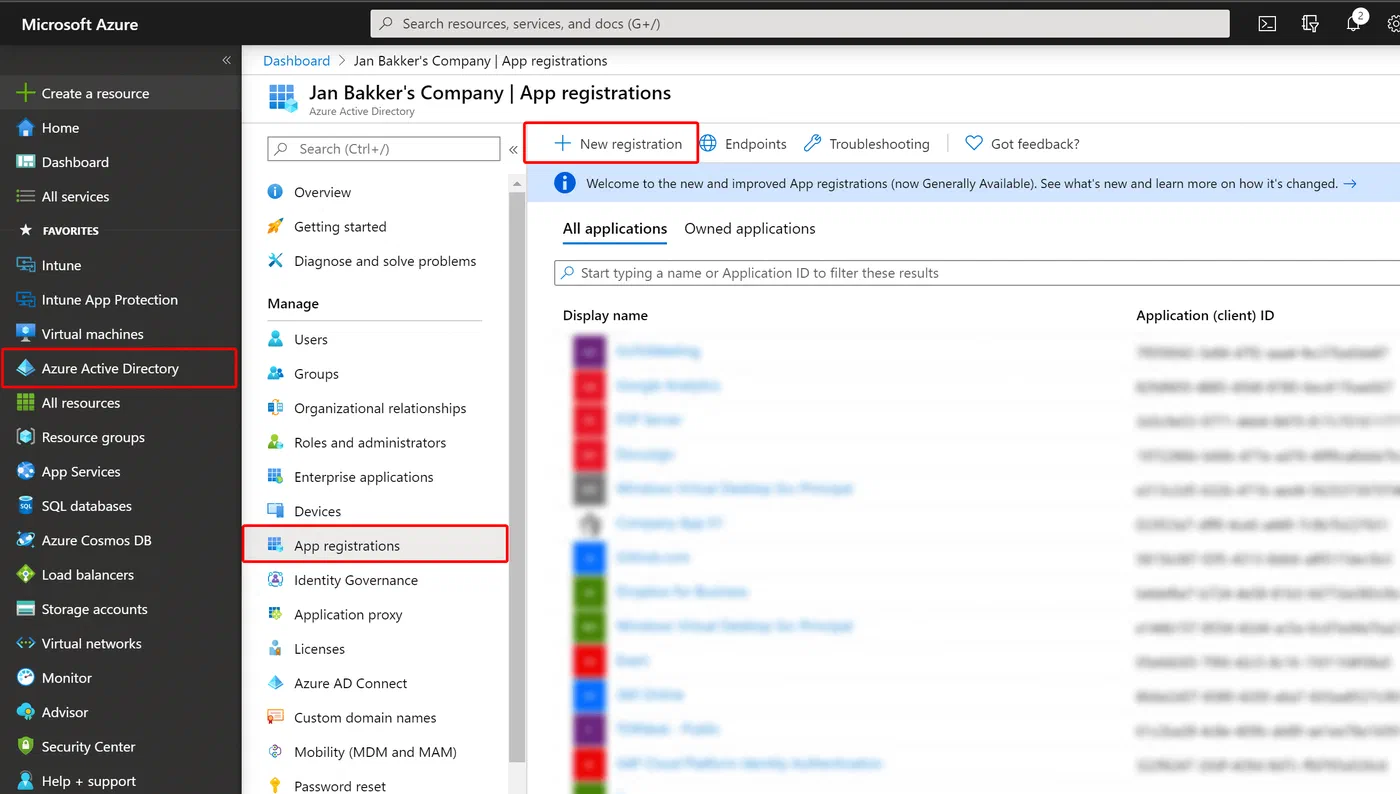Open Cloud Shell icon in top bar
1400x794 pixels.
tap(1267, 24)
